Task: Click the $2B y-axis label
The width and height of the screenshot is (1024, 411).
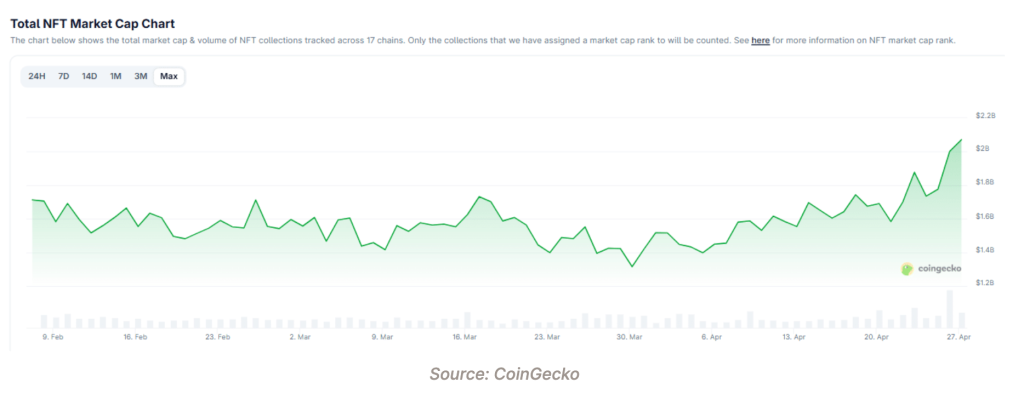Action: click(x=983, y=149)
